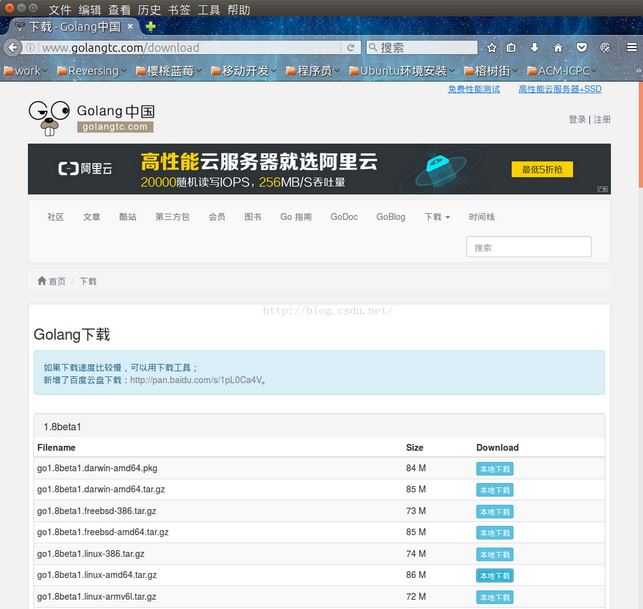Viewport: 643px width, 609px height.
Task: Click the Golang gopher logo
Action: pos(49,119)
